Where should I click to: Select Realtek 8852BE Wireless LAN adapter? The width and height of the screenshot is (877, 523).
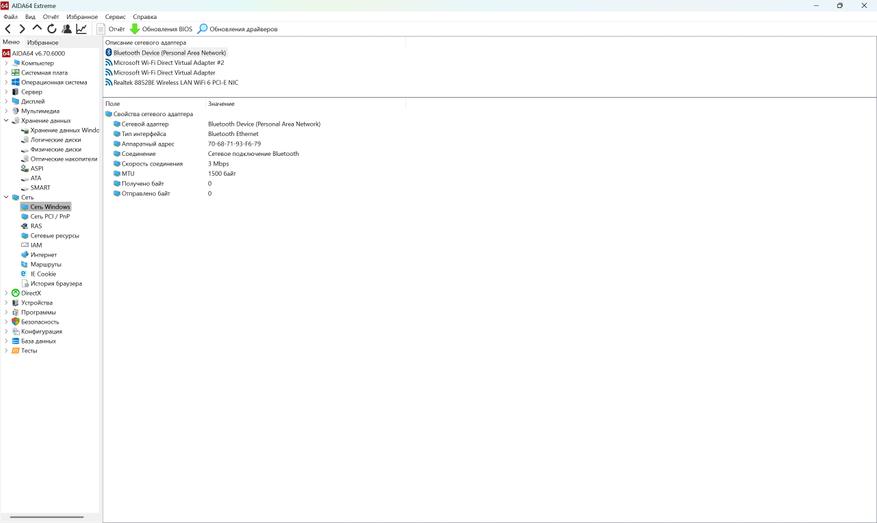tap(172, 82)
